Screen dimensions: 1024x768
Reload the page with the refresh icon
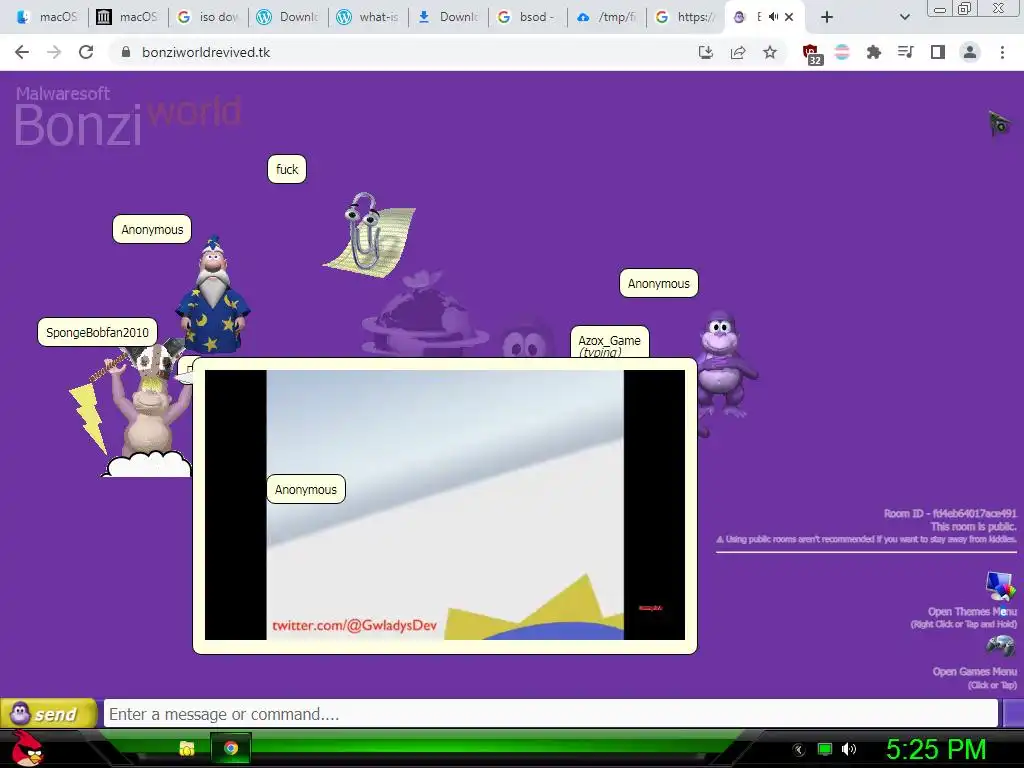click(x=86, y=52)
